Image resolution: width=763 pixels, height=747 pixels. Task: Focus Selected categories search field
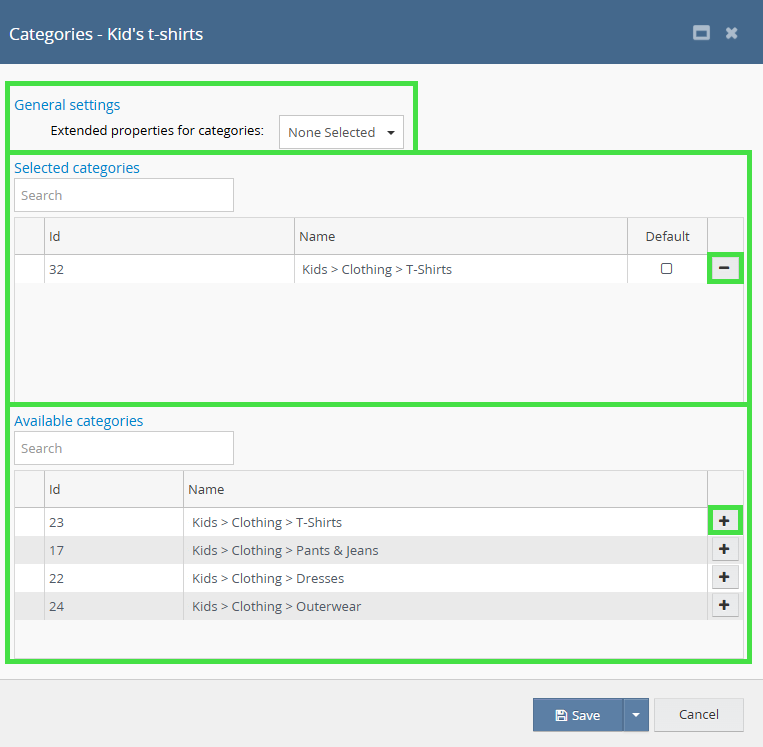pyautogui.click(x=124, y=195)
